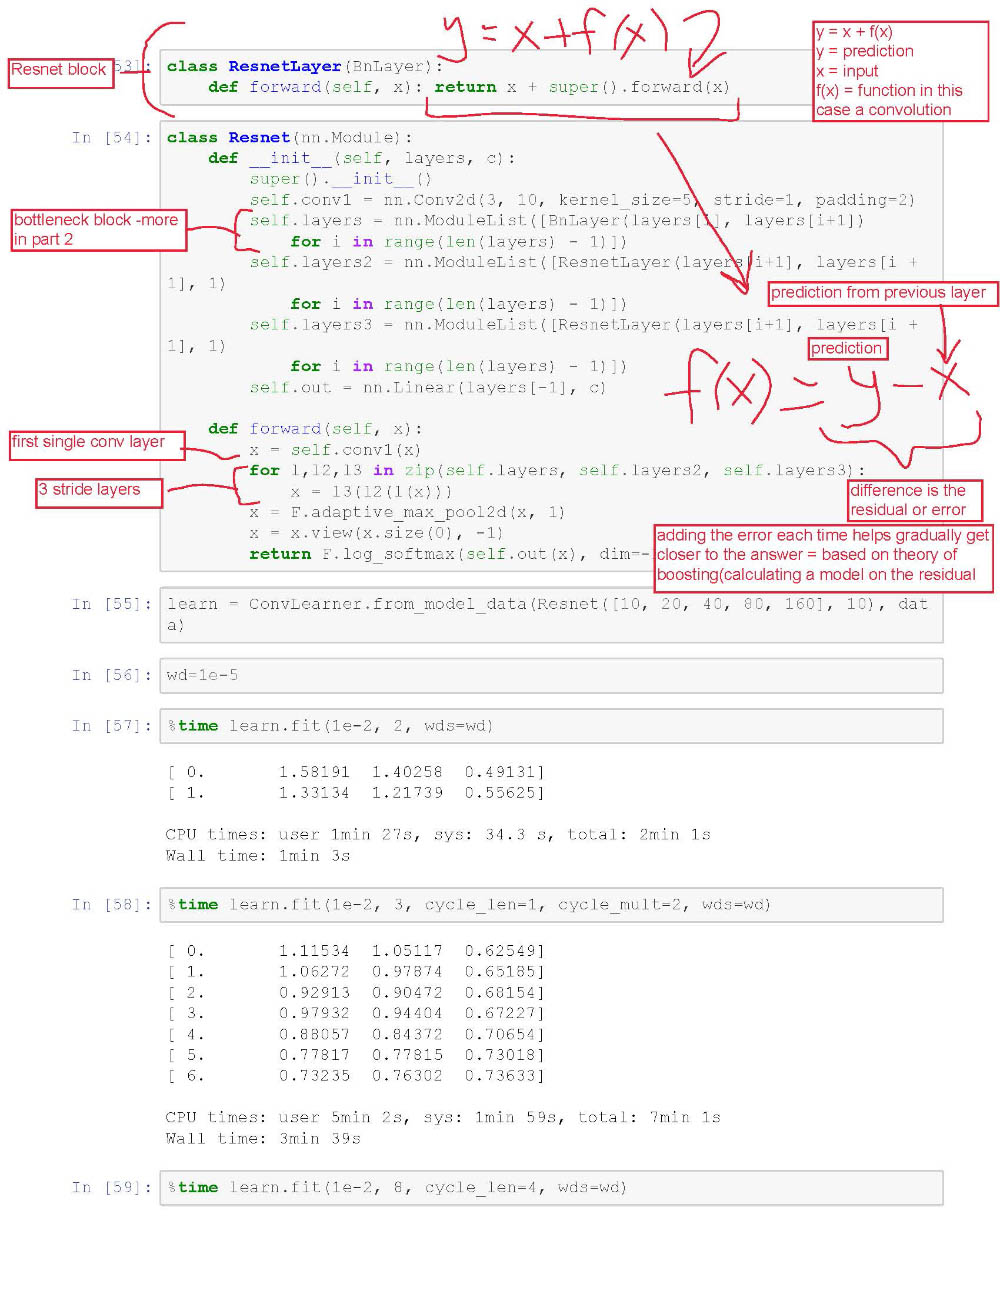1000x1294 pixels.
Task: Focus the cell with cycle_len=4 fit call
Action: pos(551,1187)
